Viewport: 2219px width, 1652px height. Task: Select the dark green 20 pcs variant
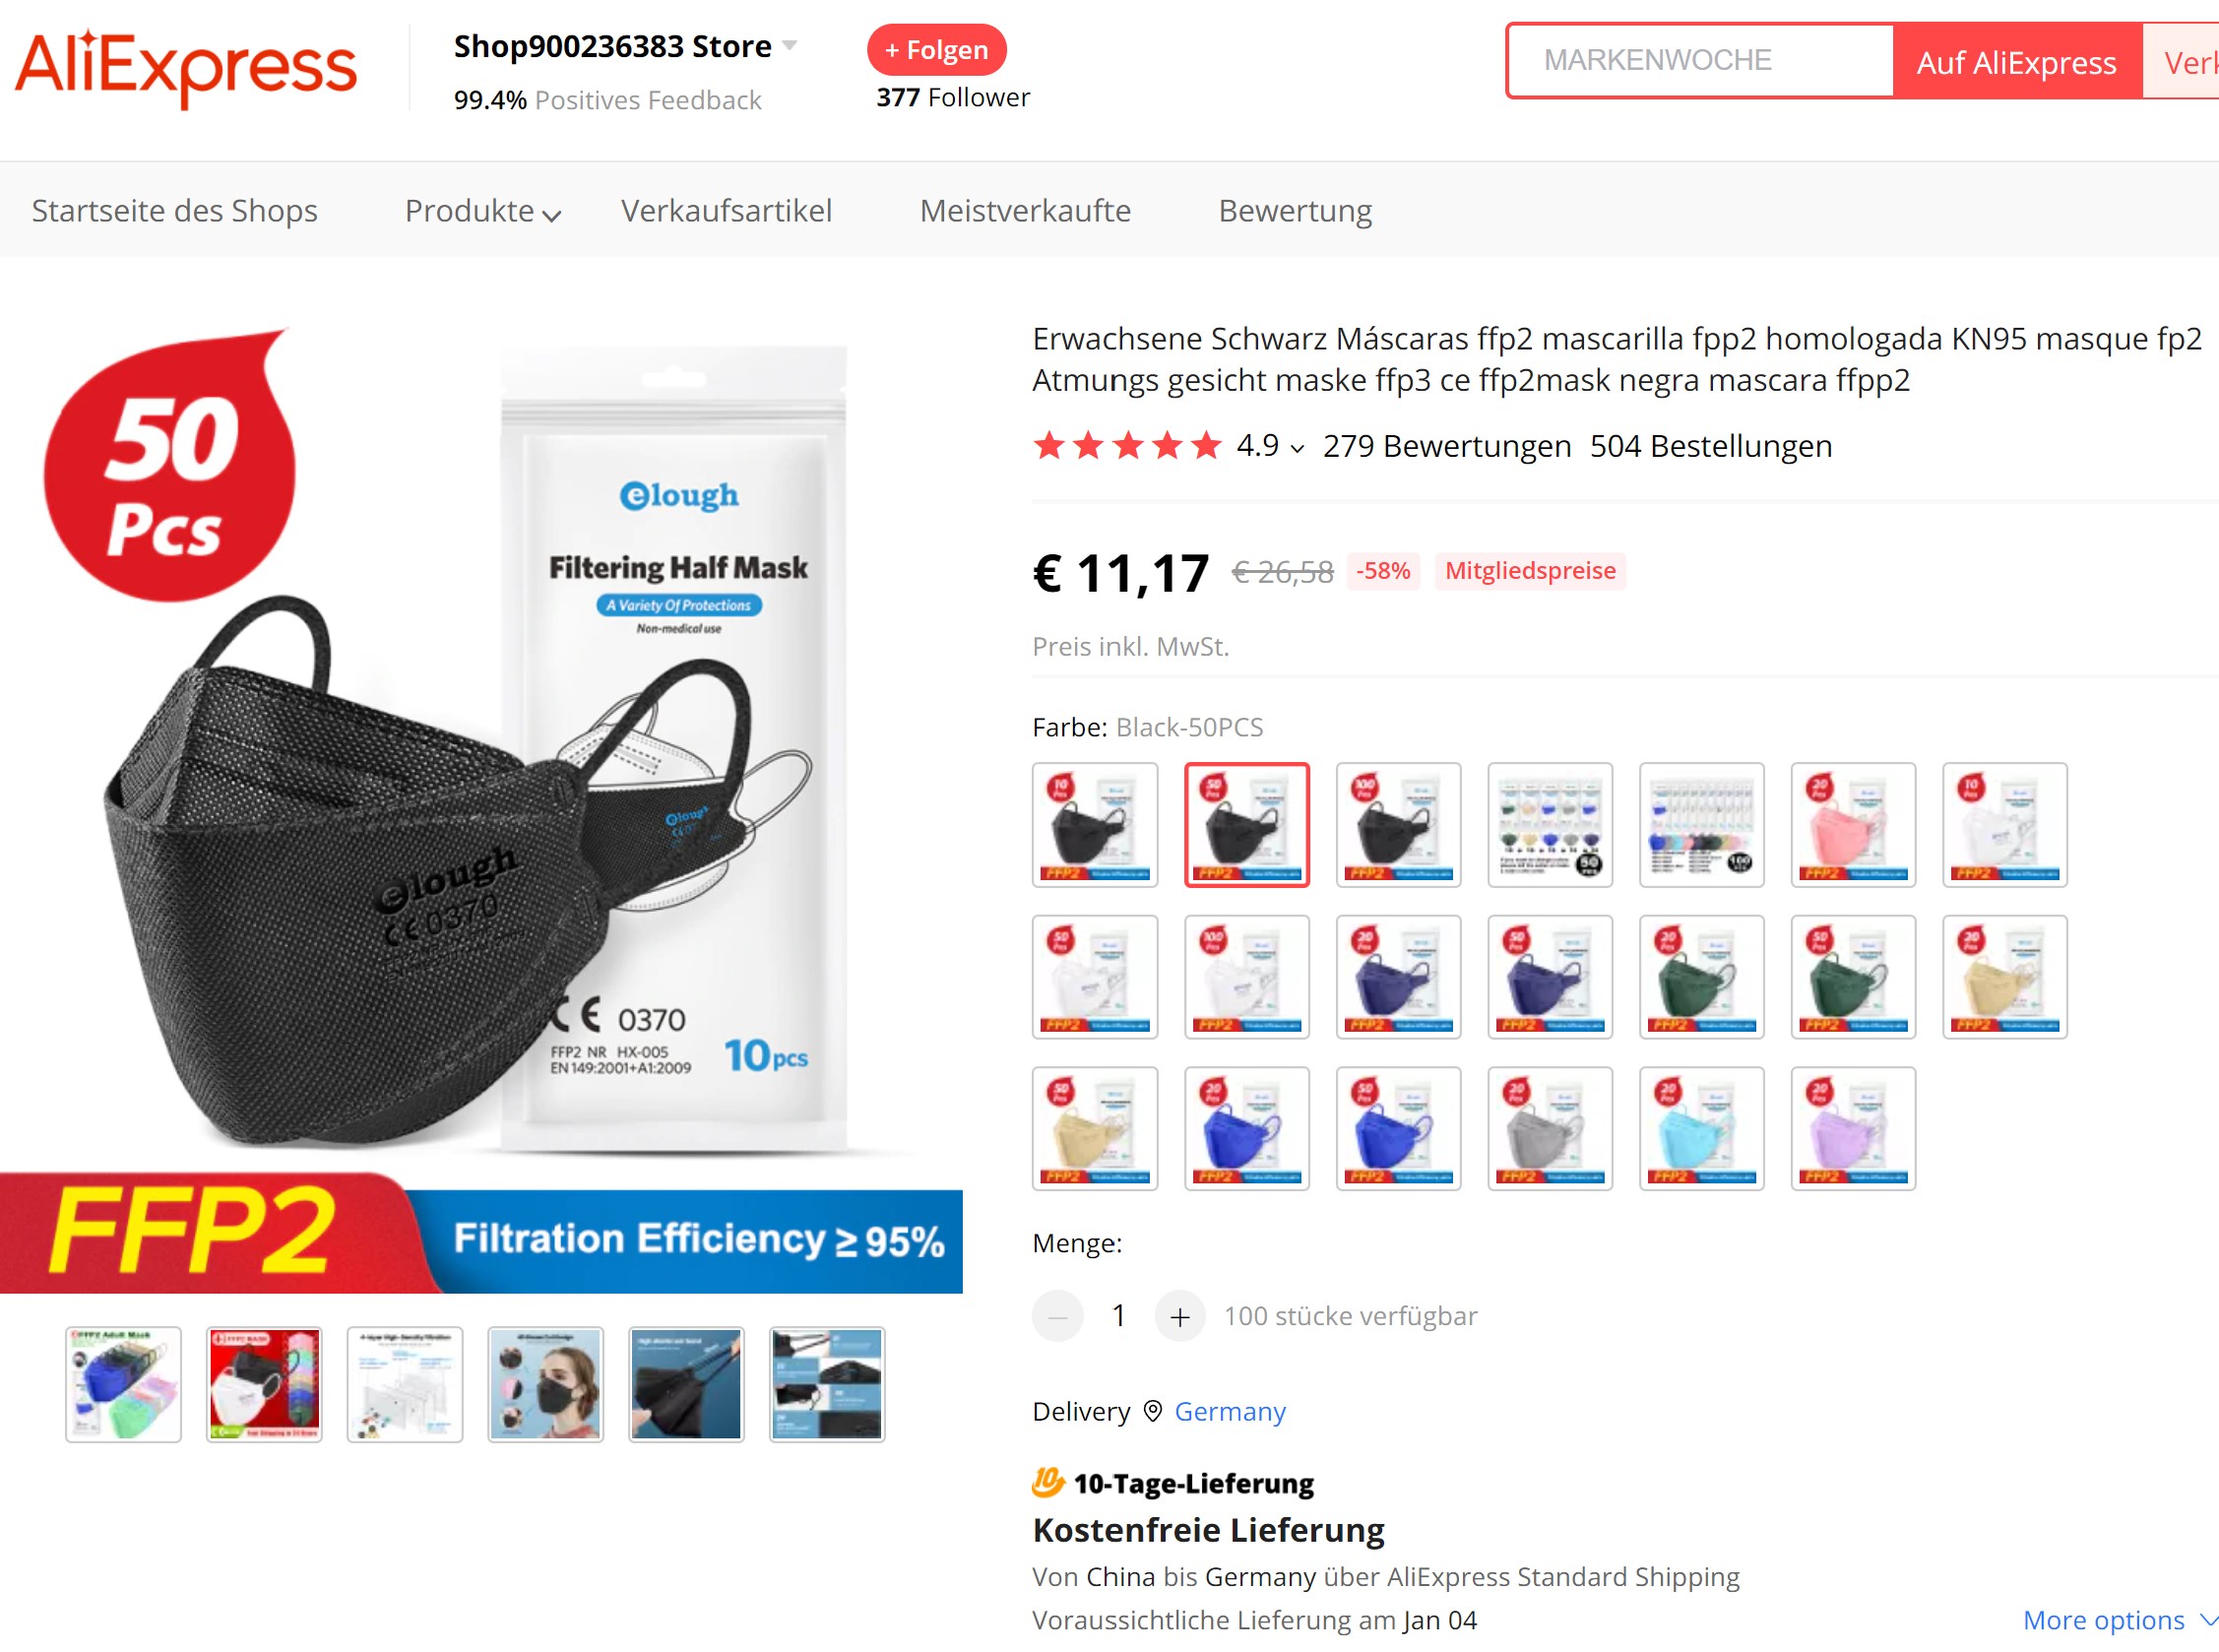click(1701, 977)
